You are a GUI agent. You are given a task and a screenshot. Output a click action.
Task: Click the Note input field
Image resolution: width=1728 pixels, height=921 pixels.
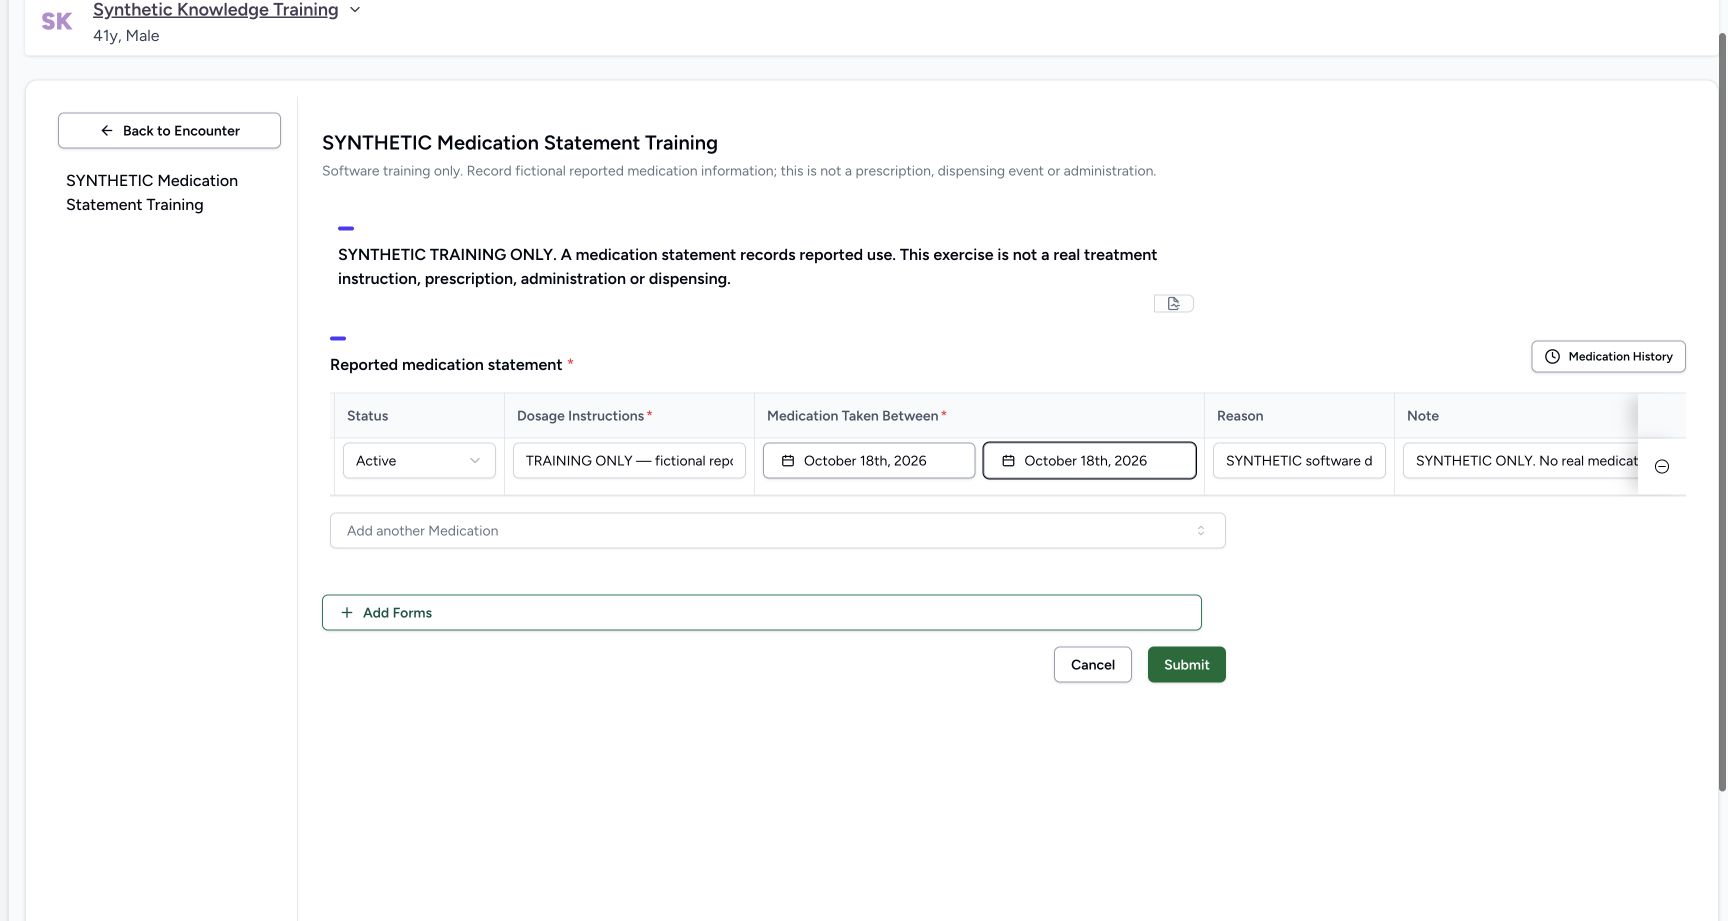click(x=1520, y=461)
